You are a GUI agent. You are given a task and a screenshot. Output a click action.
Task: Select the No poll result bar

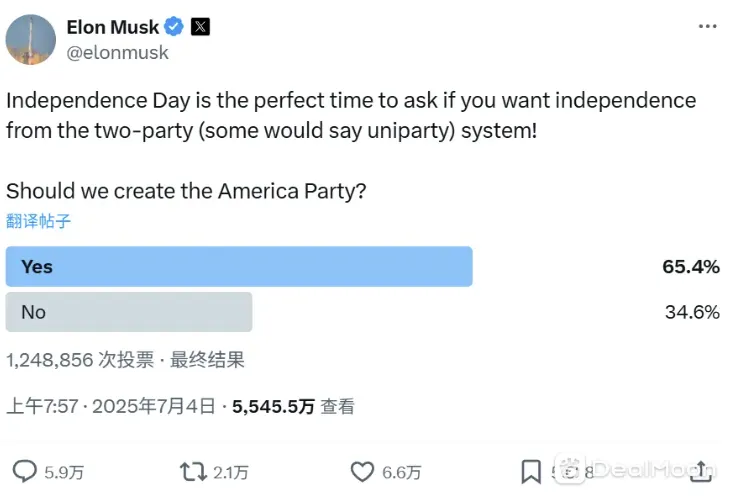tap(129, 312)
